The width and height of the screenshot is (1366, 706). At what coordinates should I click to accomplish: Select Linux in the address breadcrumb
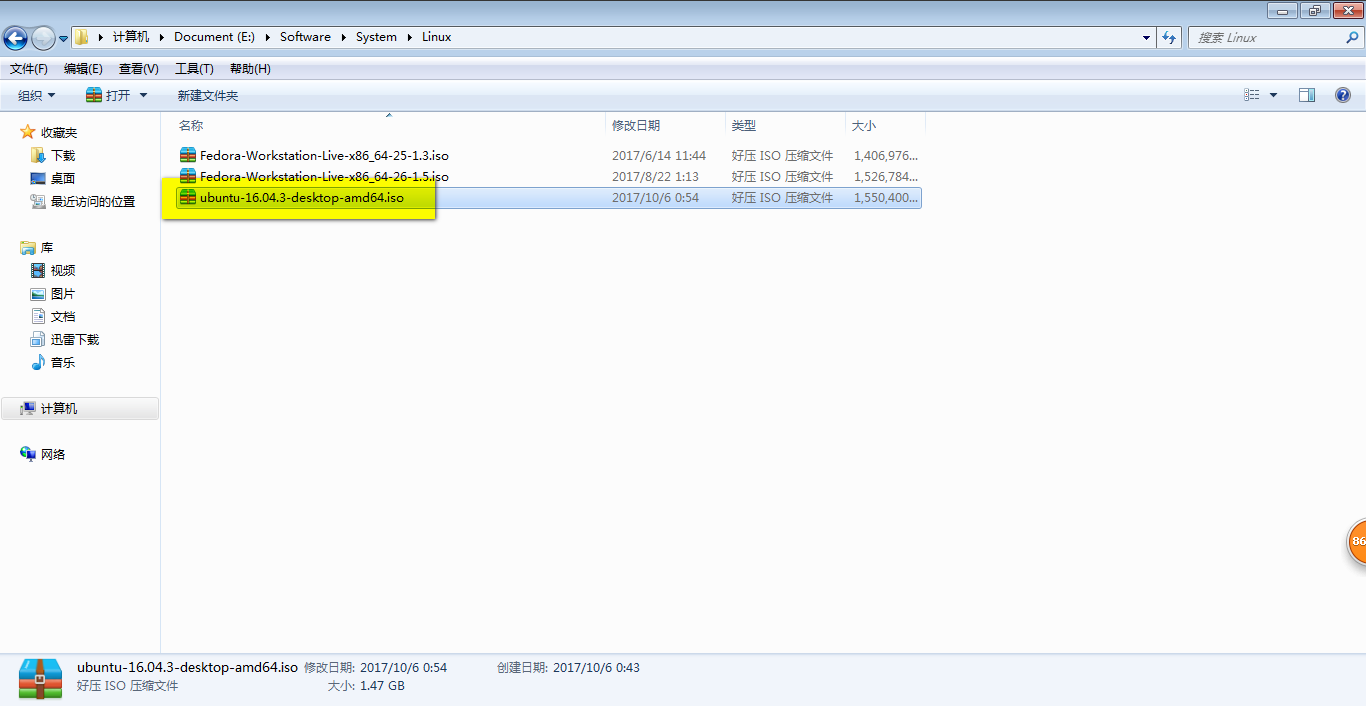[x=436, y=37]
